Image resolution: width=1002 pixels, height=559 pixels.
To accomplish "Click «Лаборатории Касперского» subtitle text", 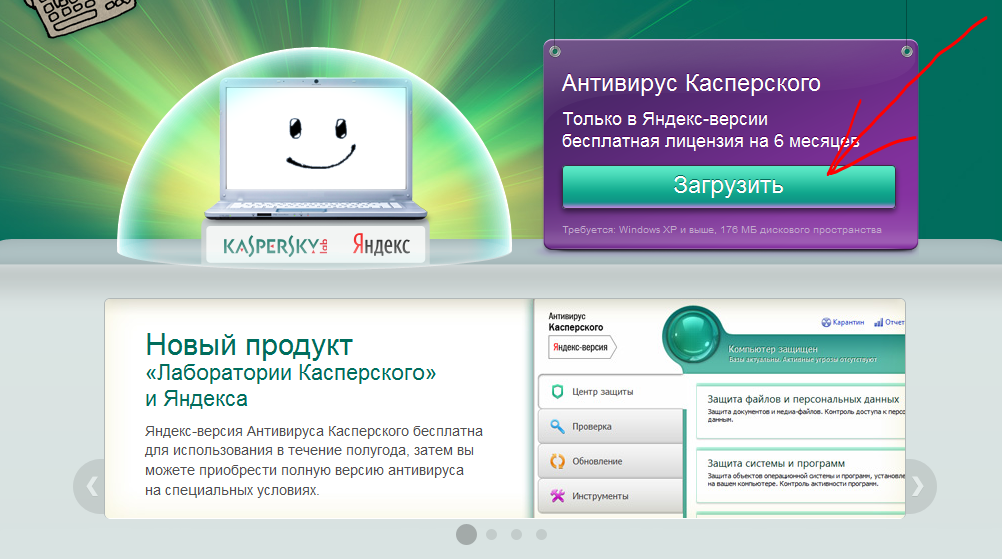I will (291, 372).
